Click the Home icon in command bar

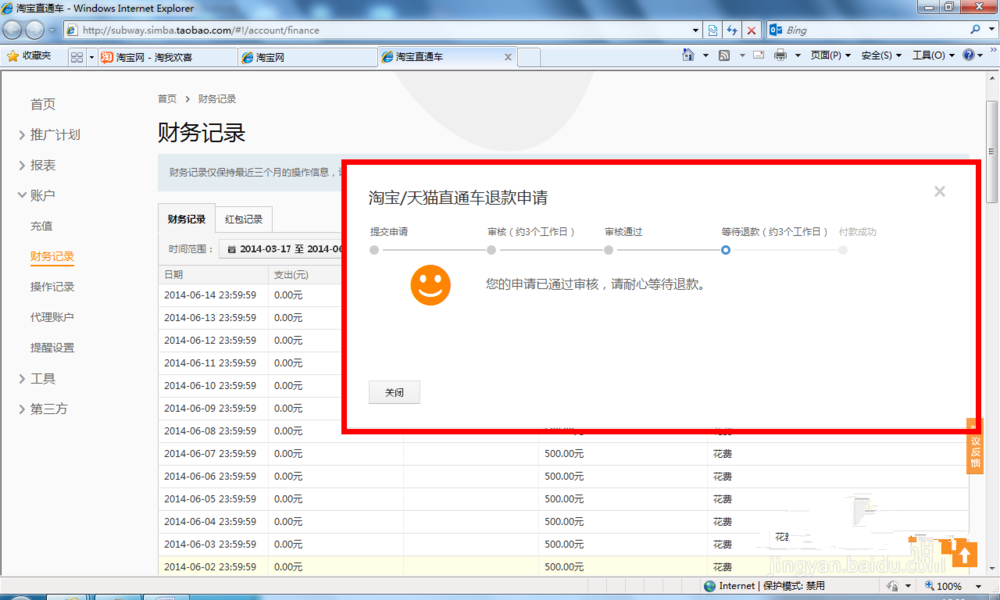(x=688, y=55)
